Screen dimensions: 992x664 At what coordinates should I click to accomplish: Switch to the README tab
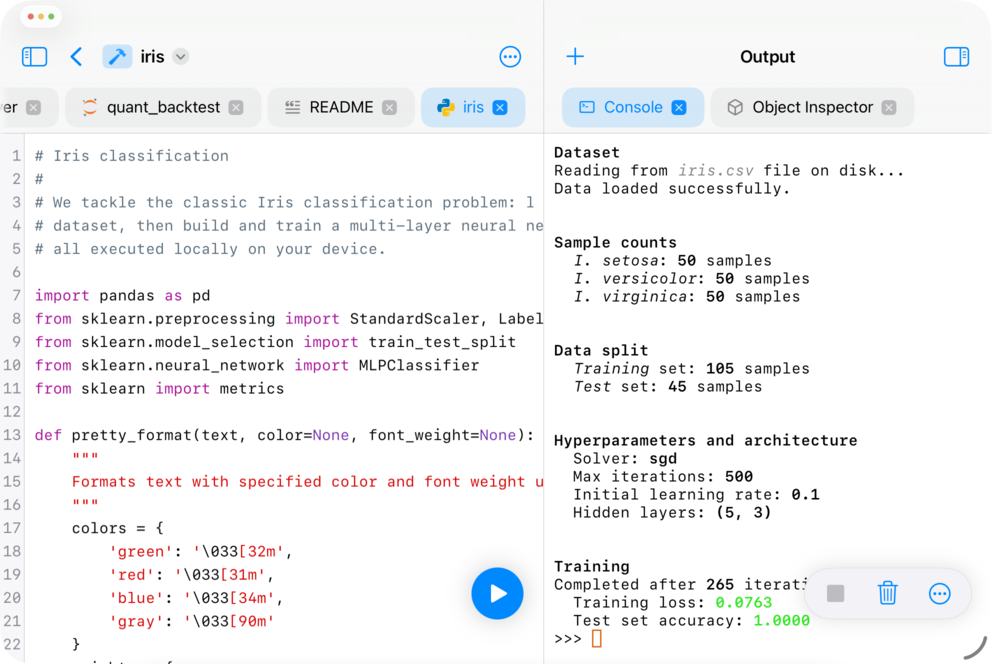[341, 108]
